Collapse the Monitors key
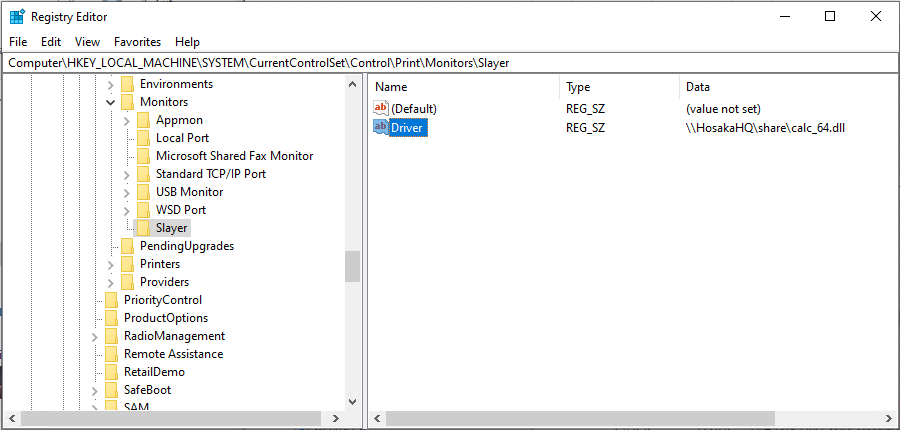The width and height of the screenshot is (900, 430). click(x=111, y=102)
